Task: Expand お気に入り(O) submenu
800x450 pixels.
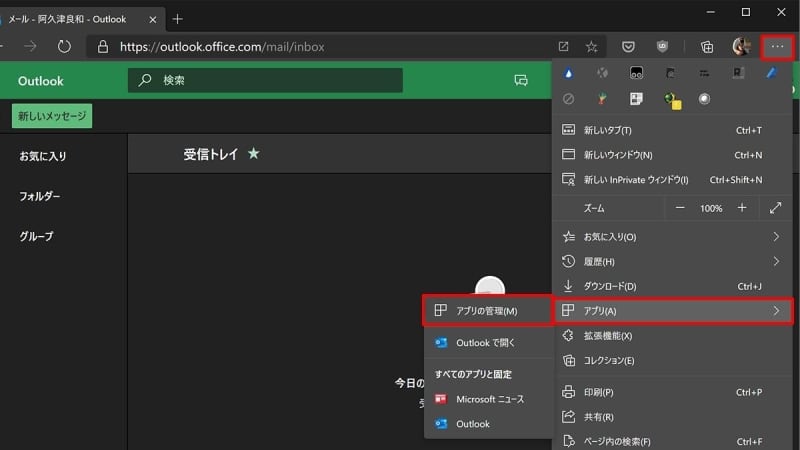Action: tap(672, 237)
